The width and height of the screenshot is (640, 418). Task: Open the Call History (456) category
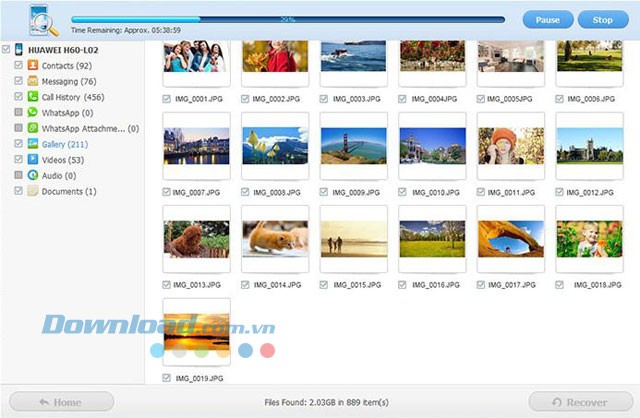73,97
